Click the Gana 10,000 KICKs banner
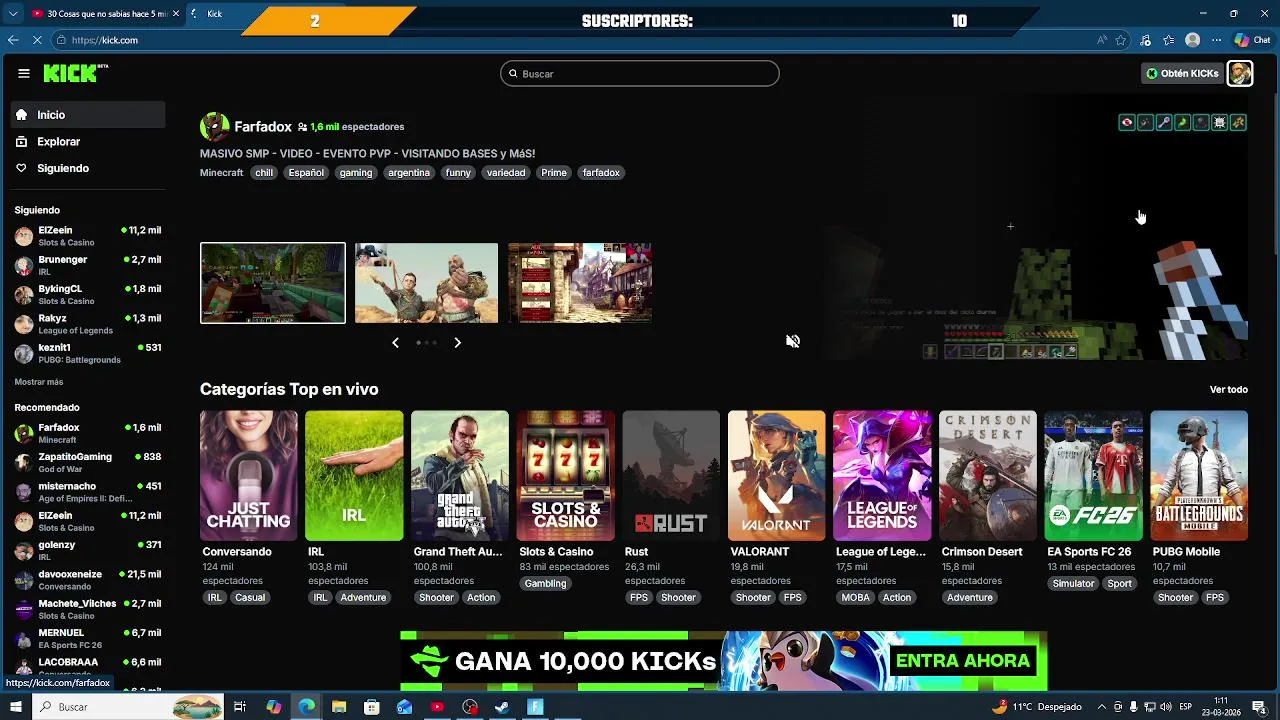 (x=723, y=661)
